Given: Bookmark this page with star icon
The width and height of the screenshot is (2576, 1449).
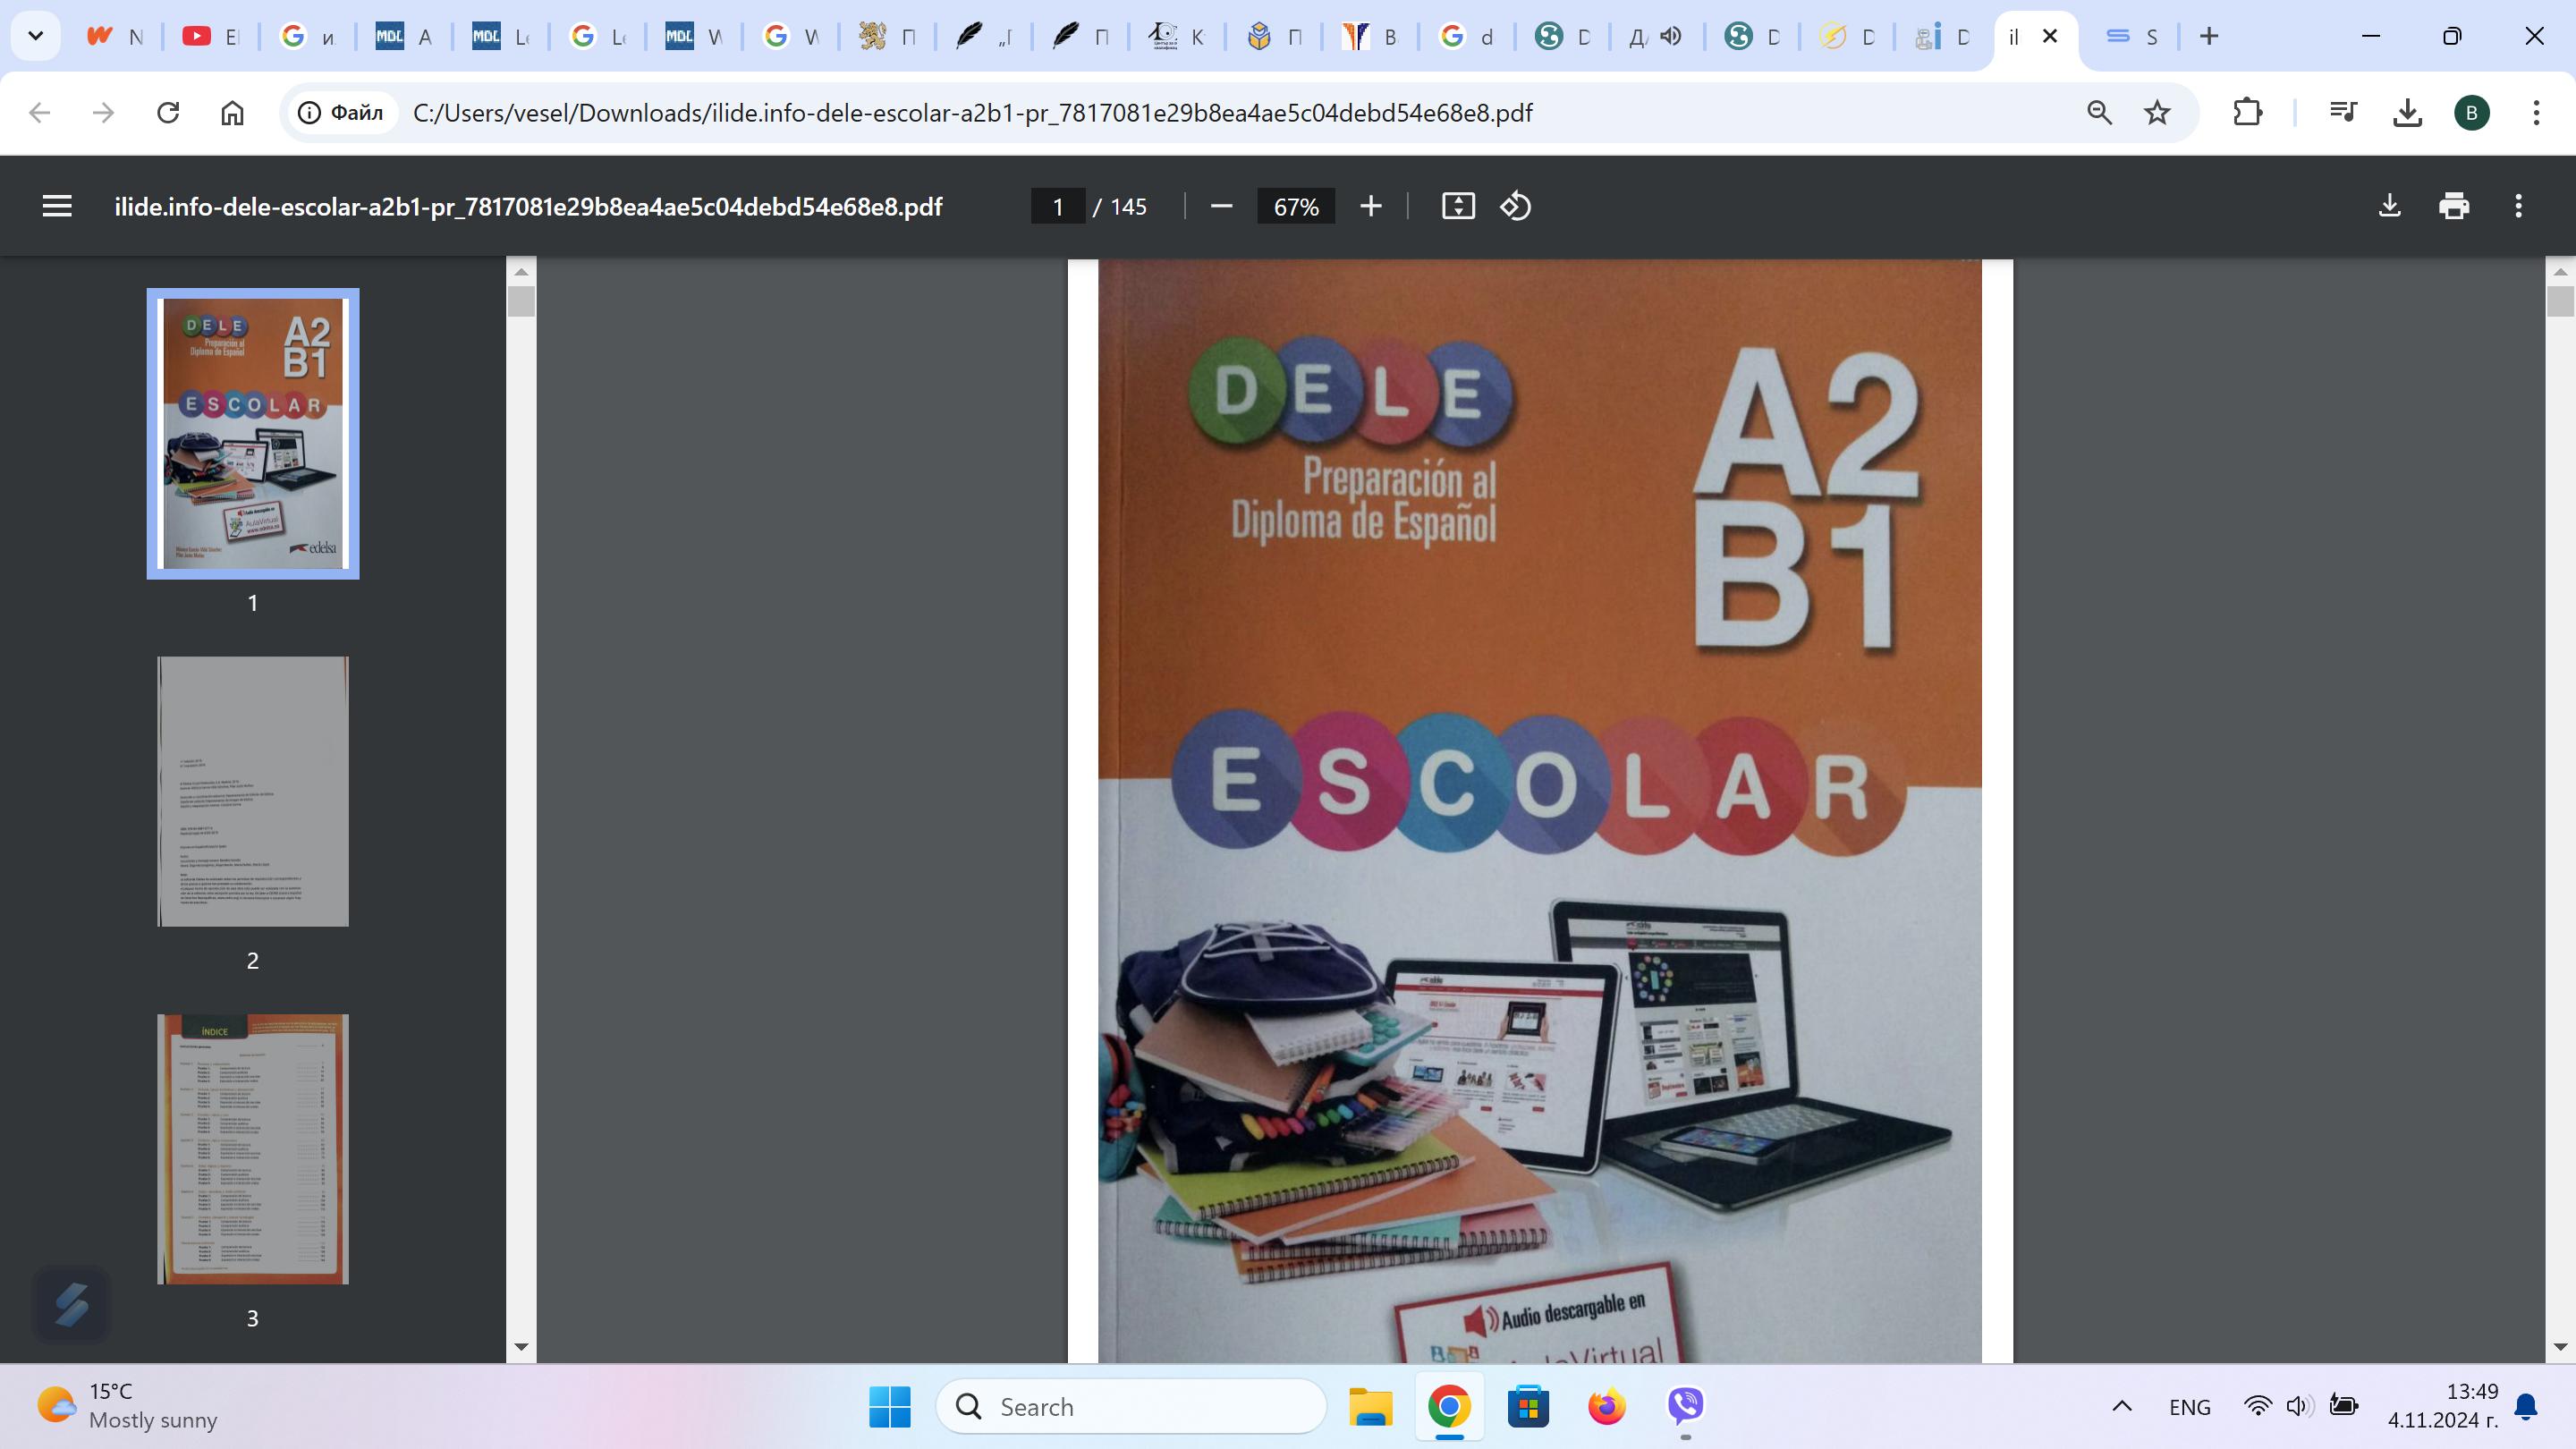Looking at the screenshot, I should pyautogui.click(x=2157, y=113).
